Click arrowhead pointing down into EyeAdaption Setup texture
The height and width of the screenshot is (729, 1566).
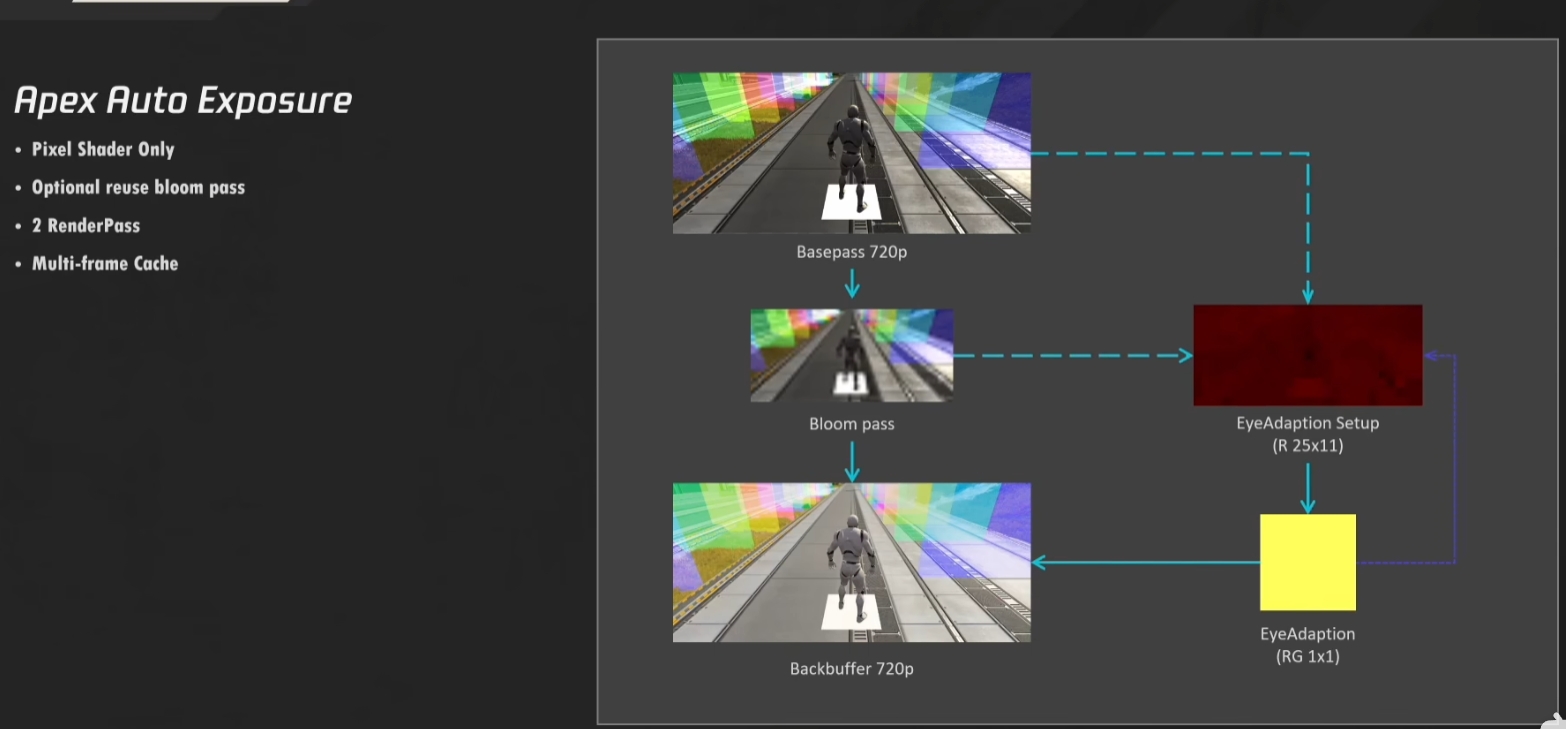pos(1308,295)
